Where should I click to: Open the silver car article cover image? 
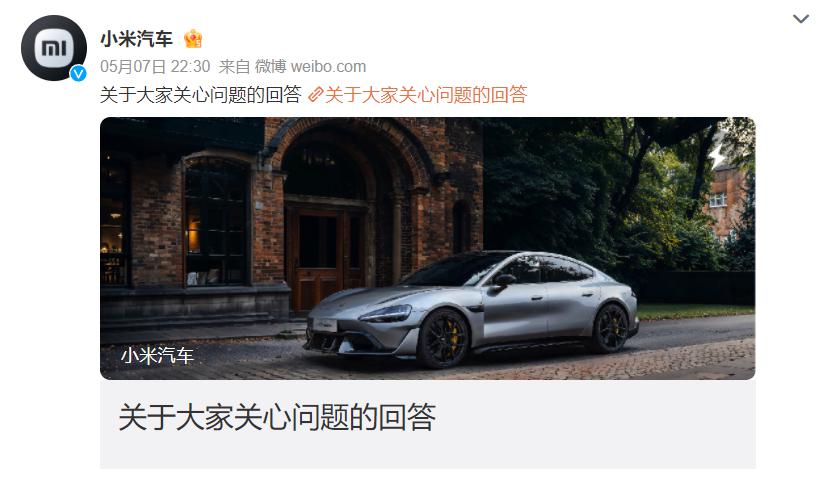(x=428, y=248)
